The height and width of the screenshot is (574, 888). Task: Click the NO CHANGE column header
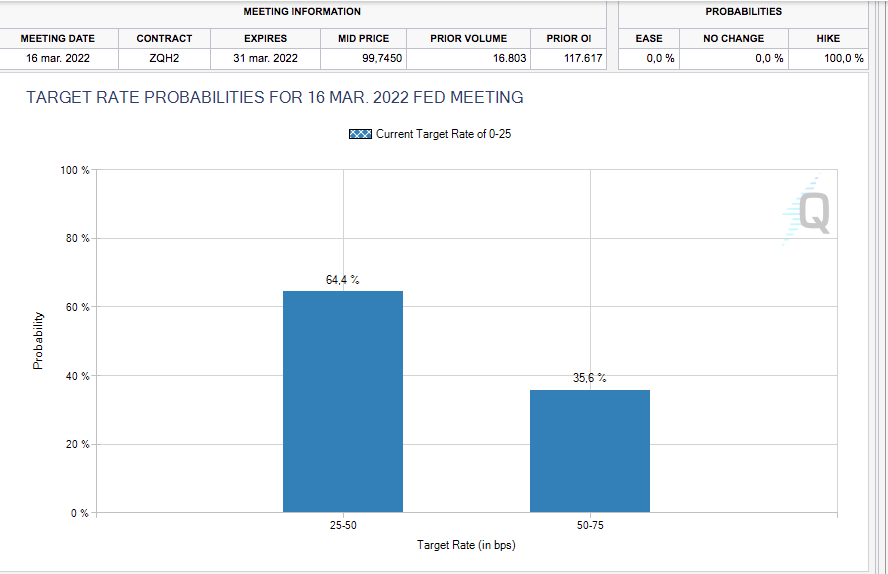click(x=734, y=38)
